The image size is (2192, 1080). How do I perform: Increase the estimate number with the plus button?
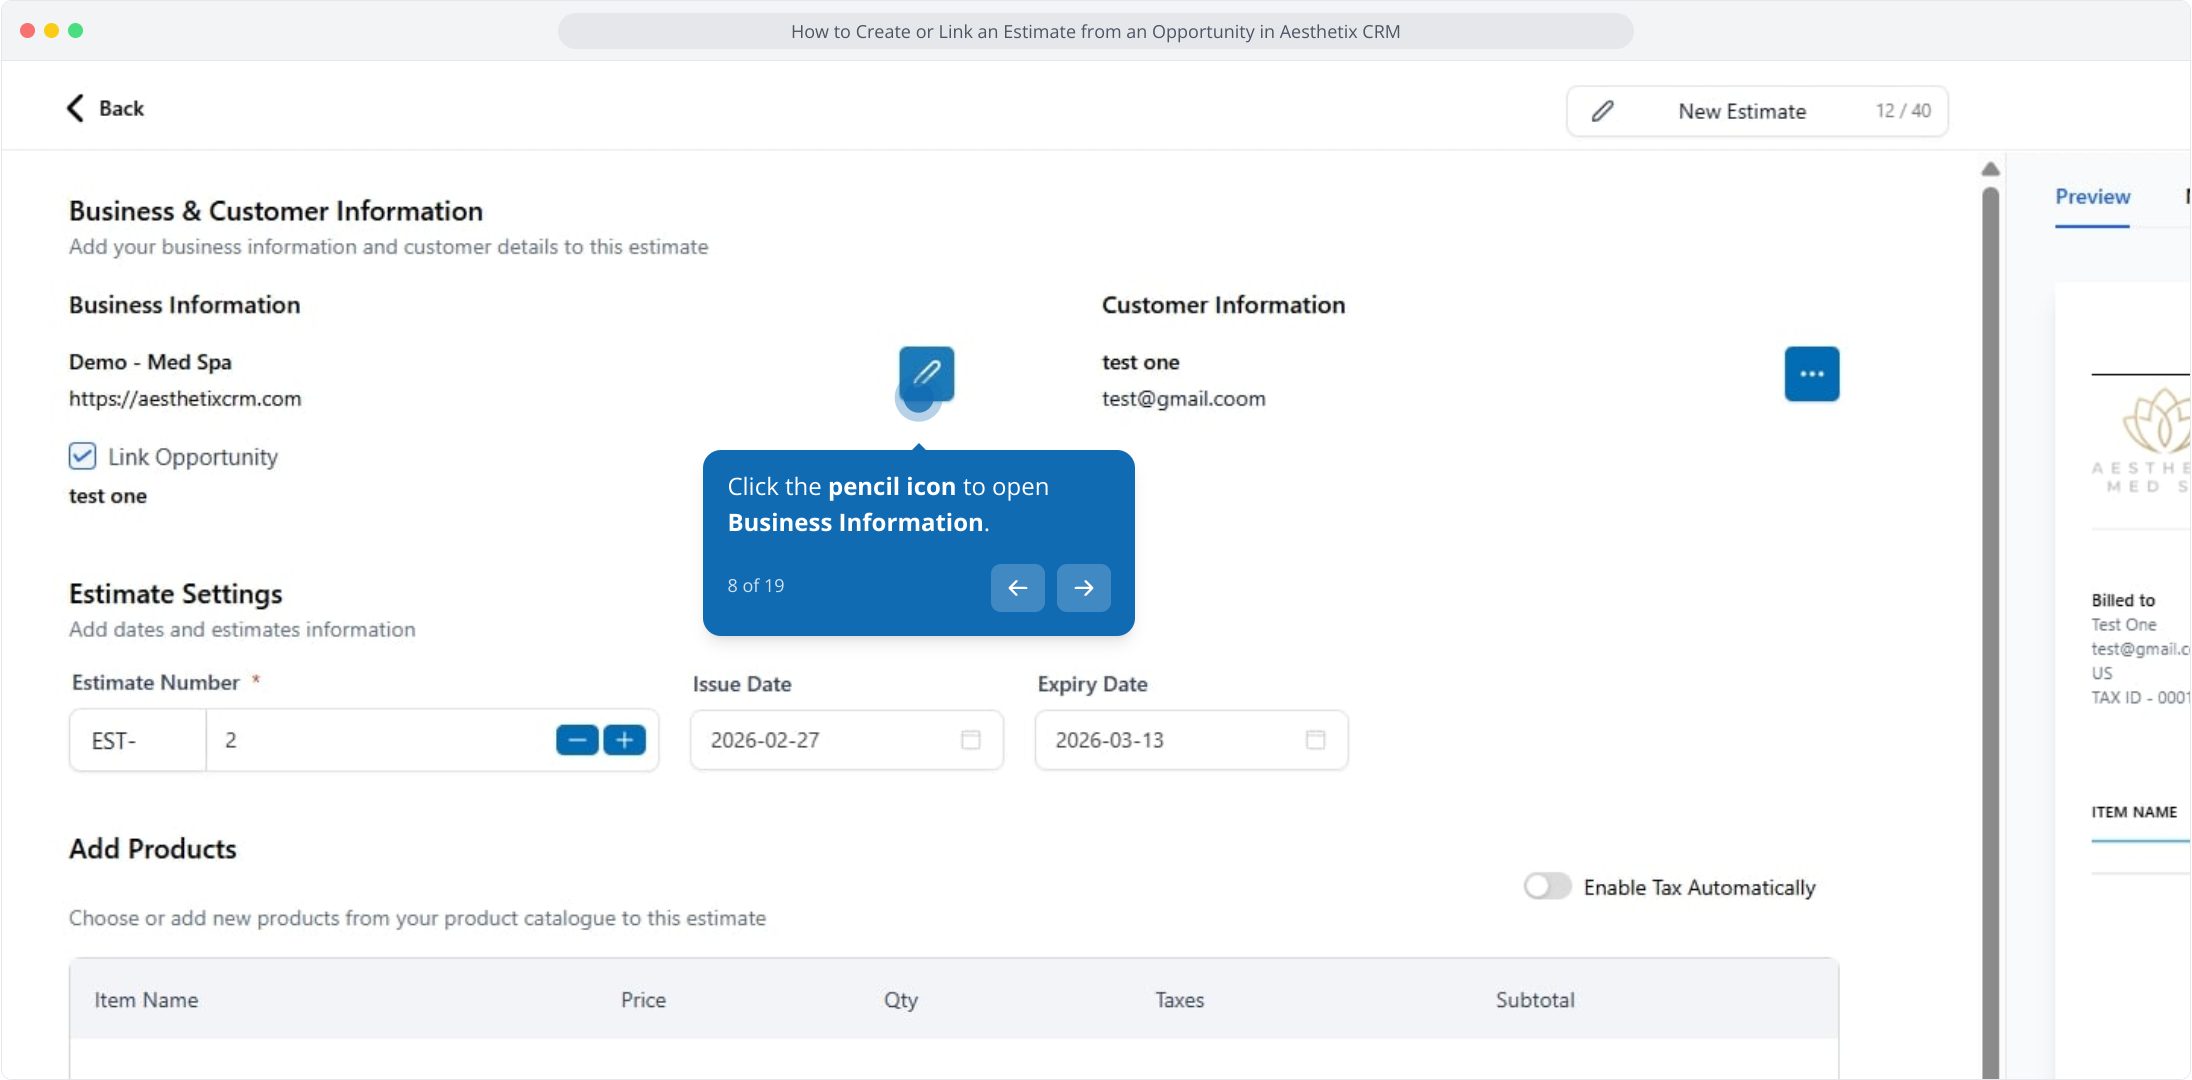point(625,740)
